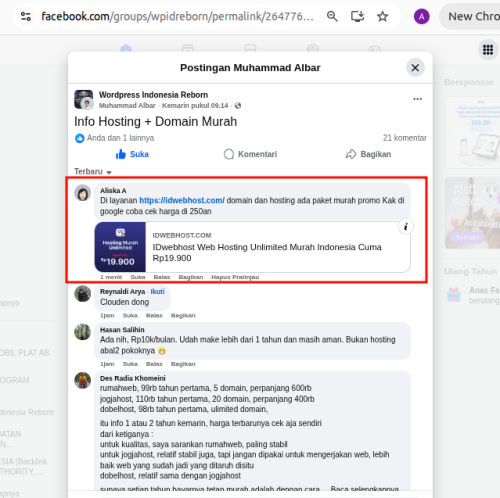Viewport: 500px width, 498px height.
Task: Open Aliska A's name link
Action: point(113,191)
